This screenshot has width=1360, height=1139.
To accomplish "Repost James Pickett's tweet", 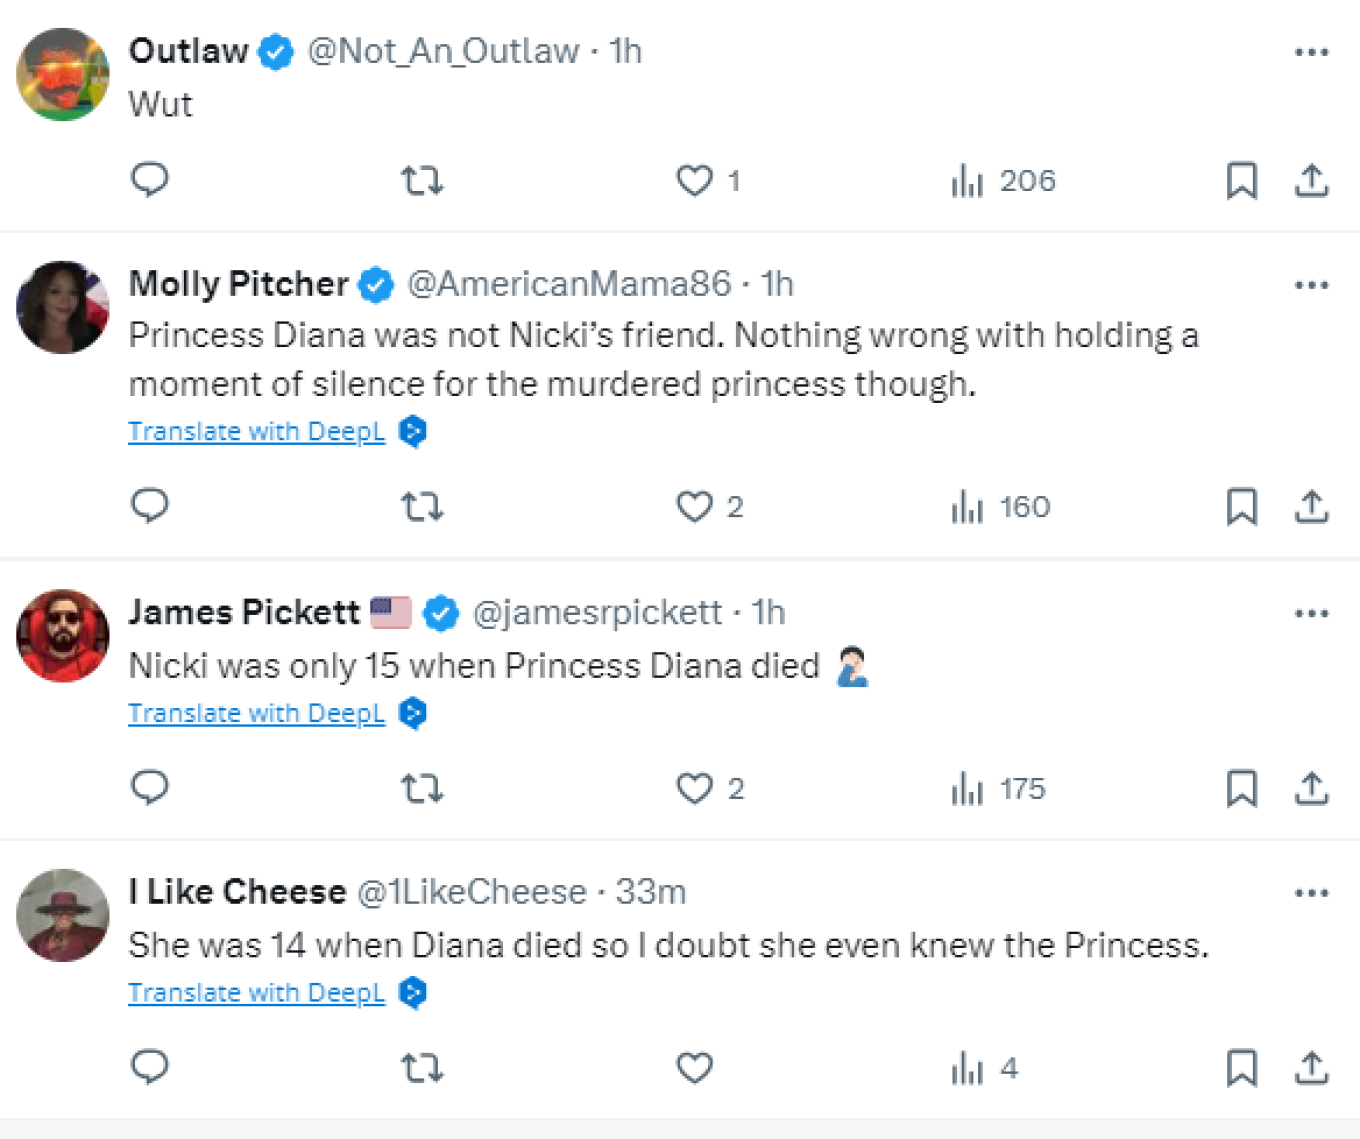I will pyautogui.click(x=422, y=789).
